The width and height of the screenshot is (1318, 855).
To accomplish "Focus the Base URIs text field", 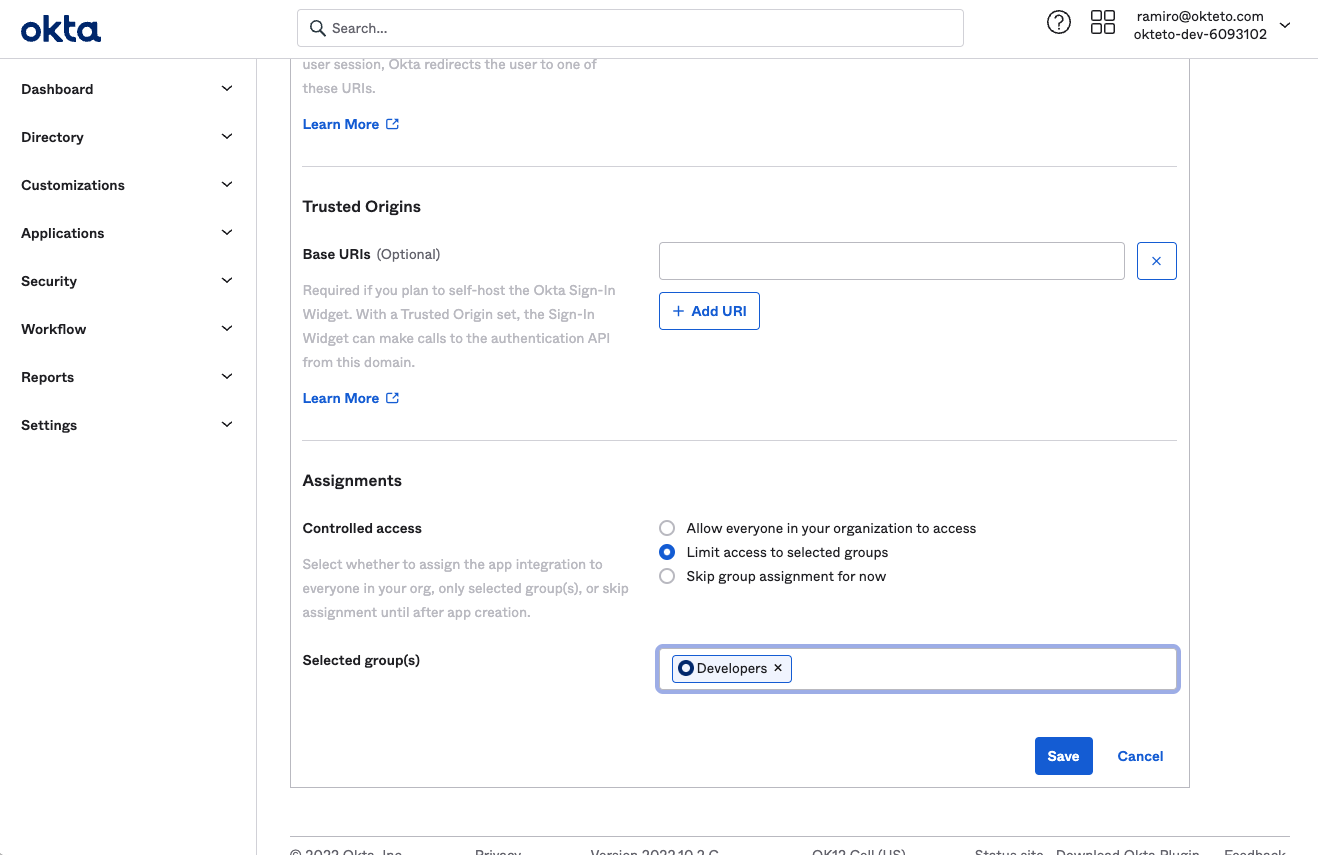I will click(892, 261).
